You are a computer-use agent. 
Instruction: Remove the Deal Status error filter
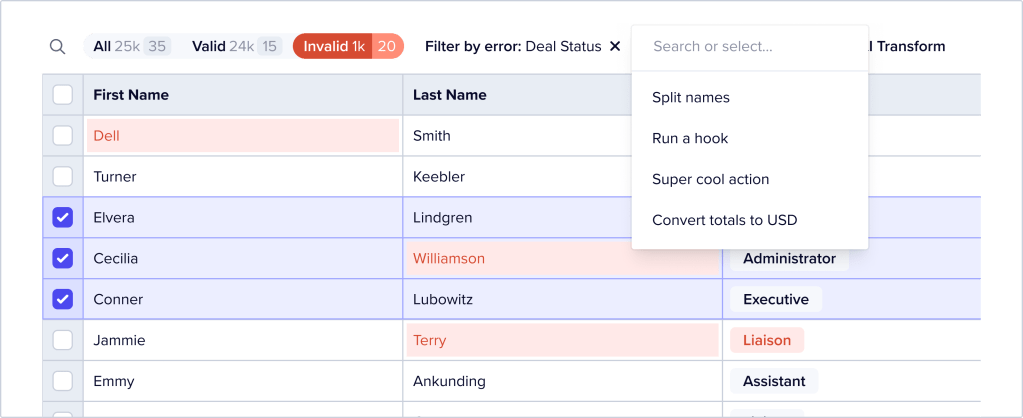614,46
